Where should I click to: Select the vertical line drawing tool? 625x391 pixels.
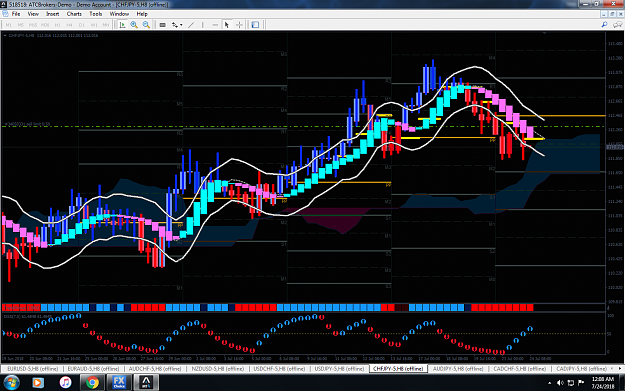click(x=202, y=25)
